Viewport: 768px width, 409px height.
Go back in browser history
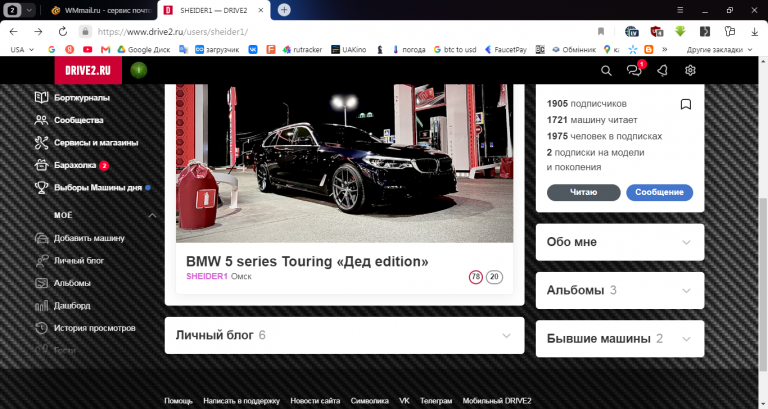[14, 32]
